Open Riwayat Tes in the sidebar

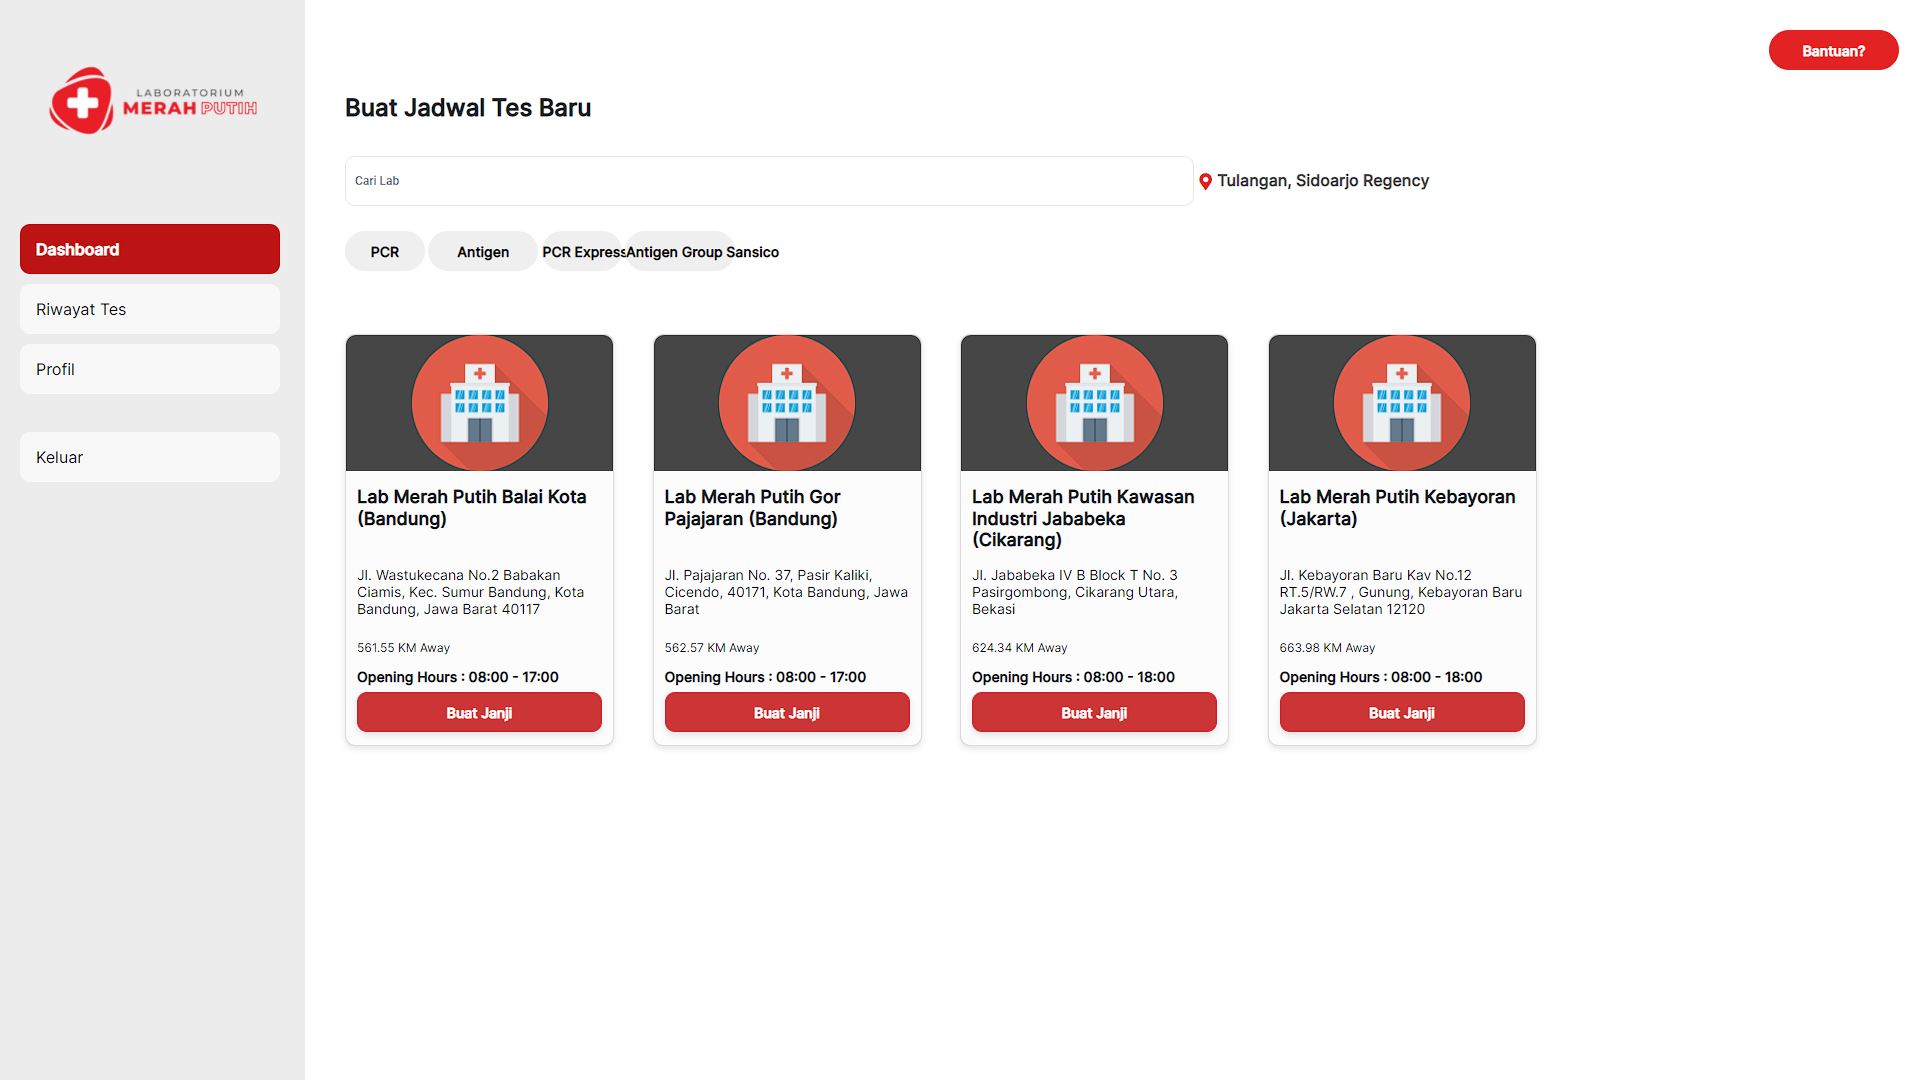(150, 309)
